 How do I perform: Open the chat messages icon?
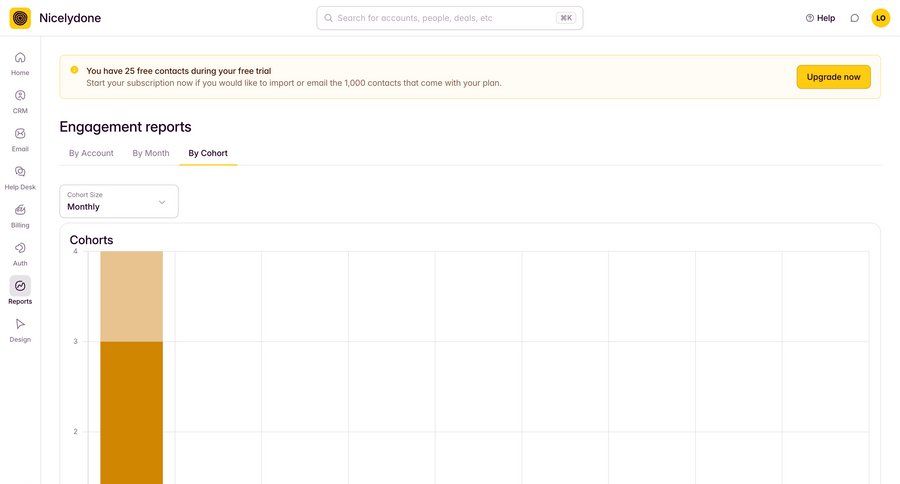(854, 18)
